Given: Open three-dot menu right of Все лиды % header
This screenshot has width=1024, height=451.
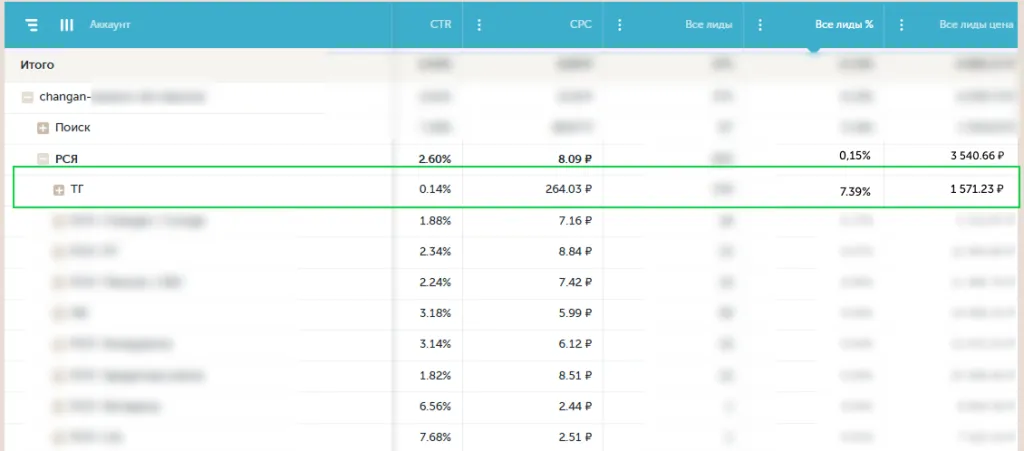Looking at the screenshot, I should 901,25.
